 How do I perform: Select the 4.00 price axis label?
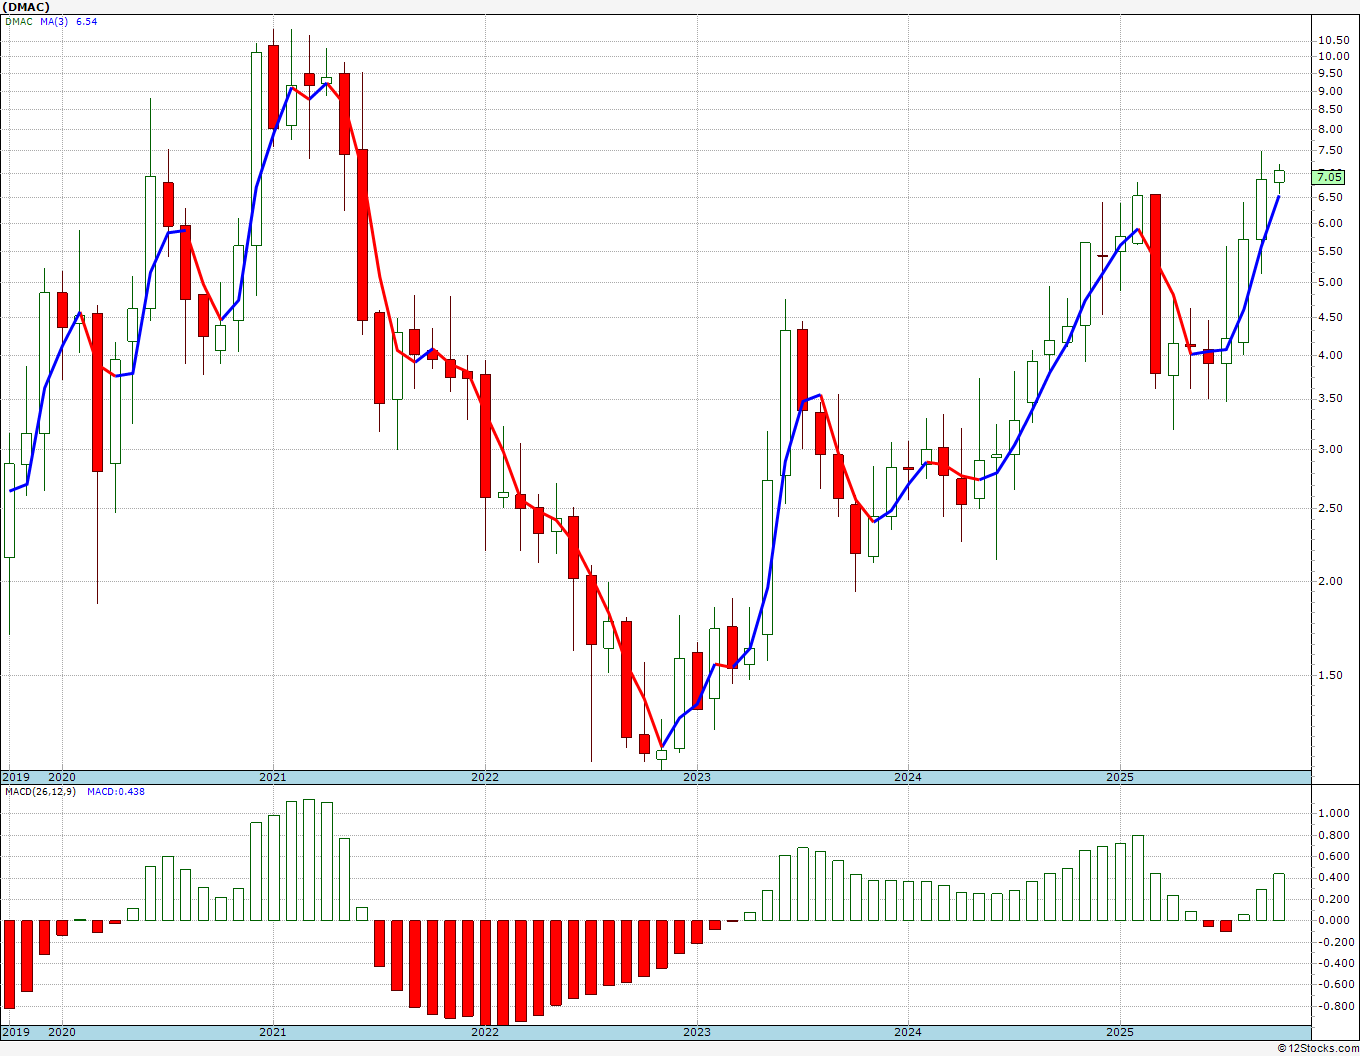pos(1330,356)
